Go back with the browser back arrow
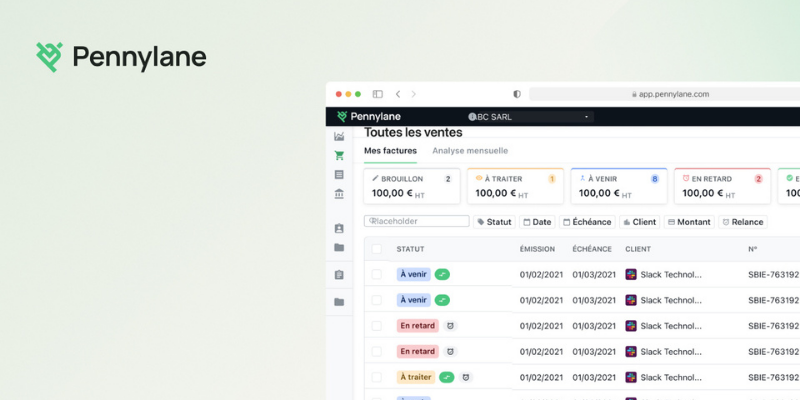Screen dimensions: 800x400 (x=398, y=94)
